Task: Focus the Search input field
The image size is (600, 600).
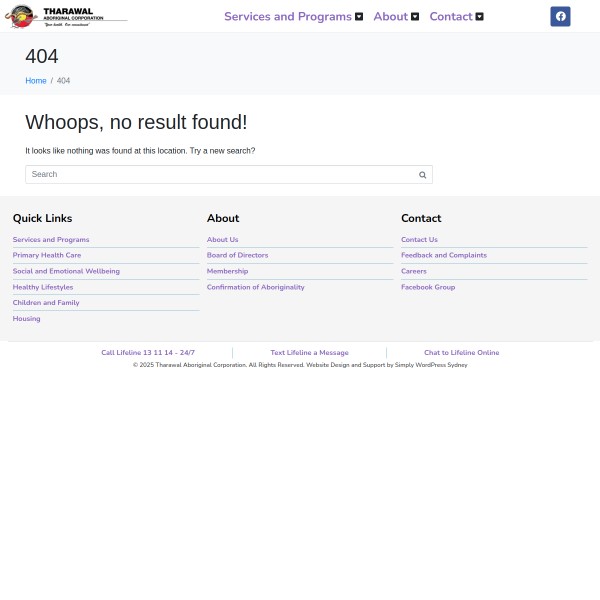Action: [220, 174]
